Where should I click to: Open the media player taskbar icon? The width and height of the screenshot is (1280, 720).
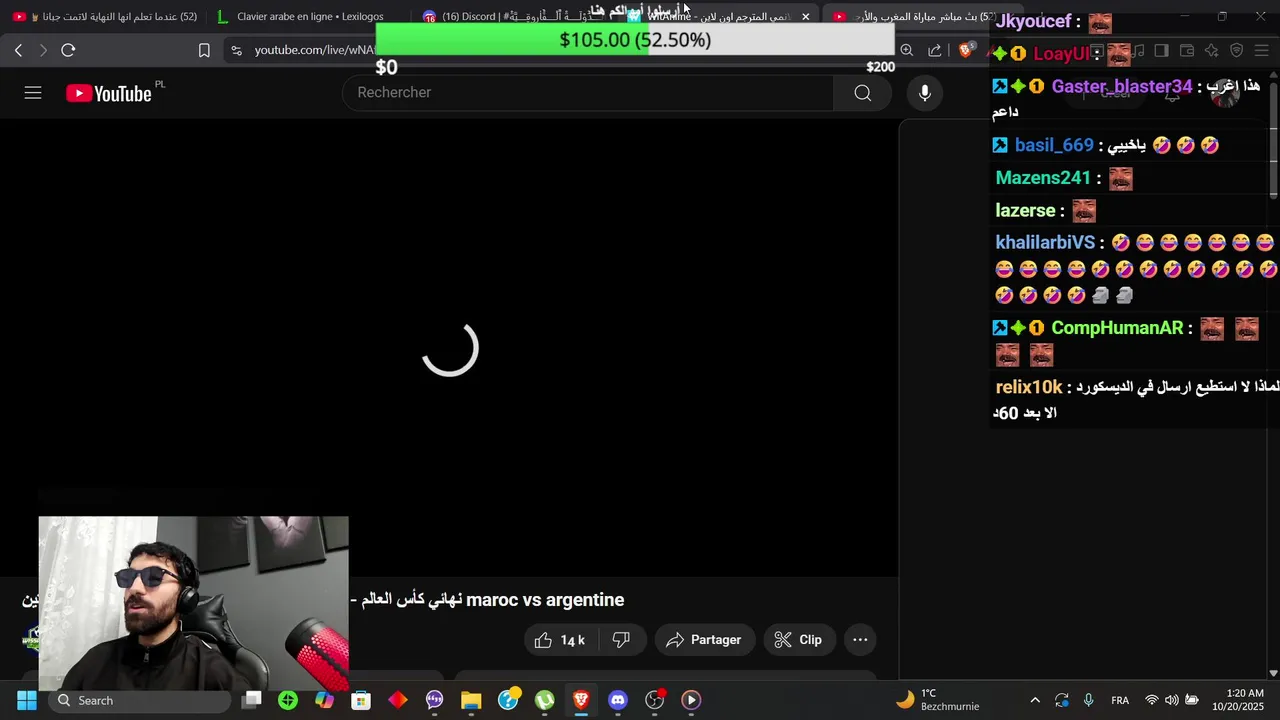pyautogui.click(x=691, y=700)
